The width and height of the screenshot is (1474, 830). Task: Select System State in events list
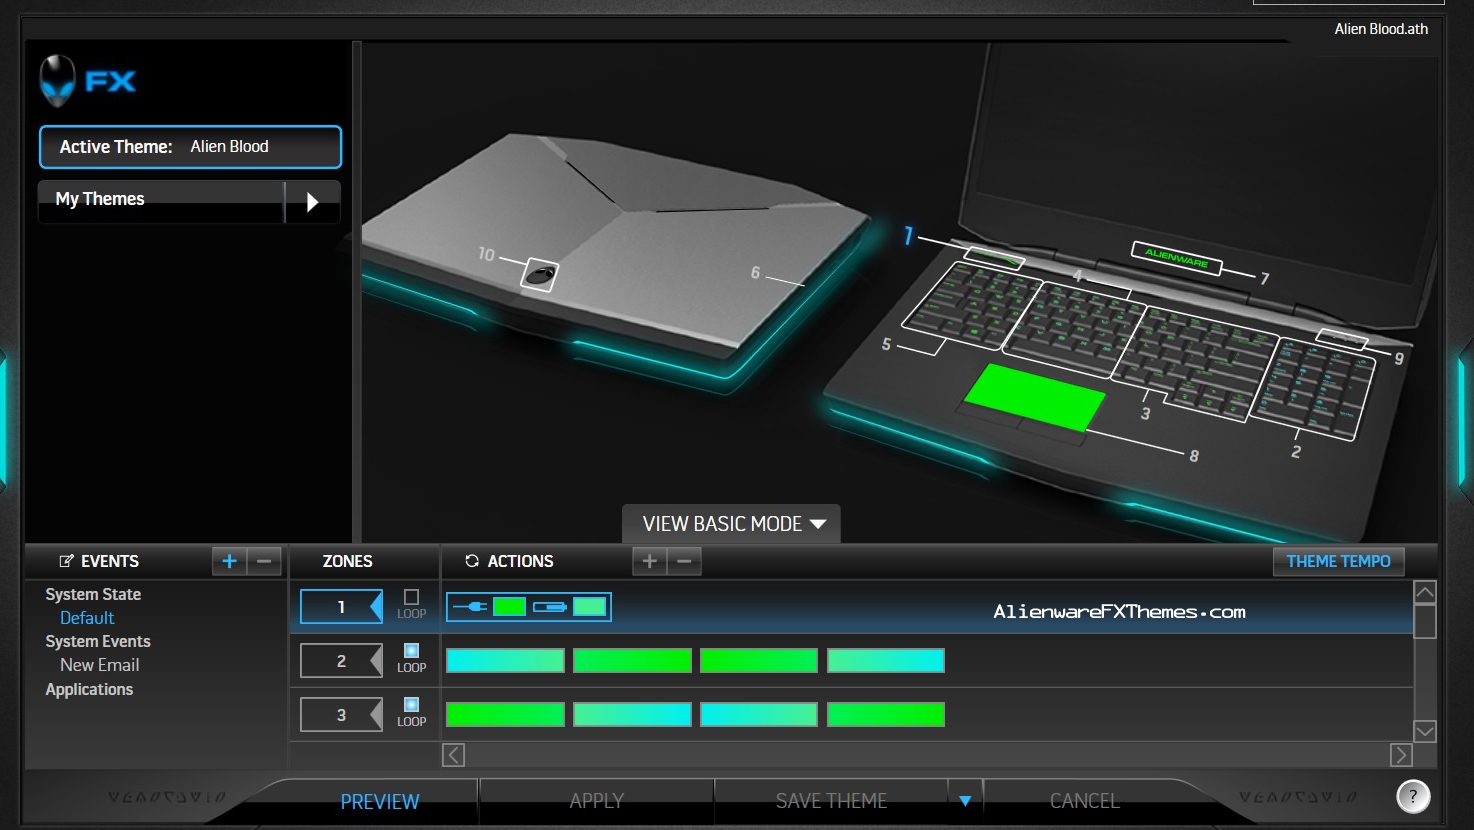coord(93,594)
